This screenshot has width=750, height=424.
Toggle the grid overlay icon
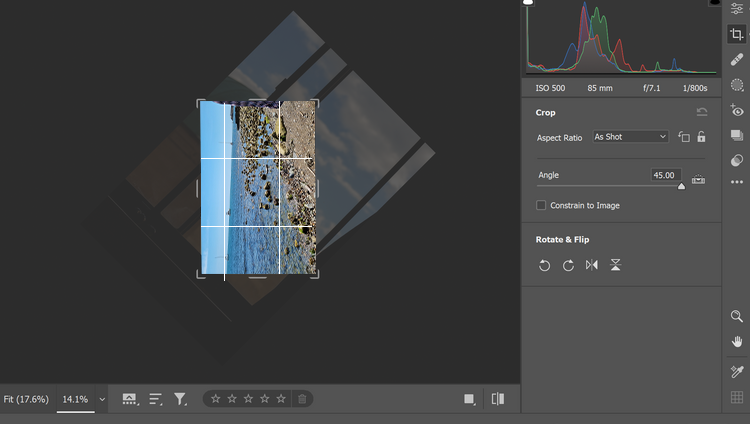point(737,397)
